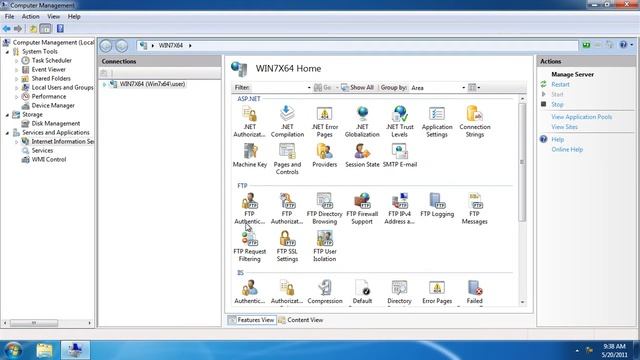Open IIS Failed Request Tracing feature
The width and height of the screenshot is (640, 360).
pyautogui.click(x=475, y=292)
